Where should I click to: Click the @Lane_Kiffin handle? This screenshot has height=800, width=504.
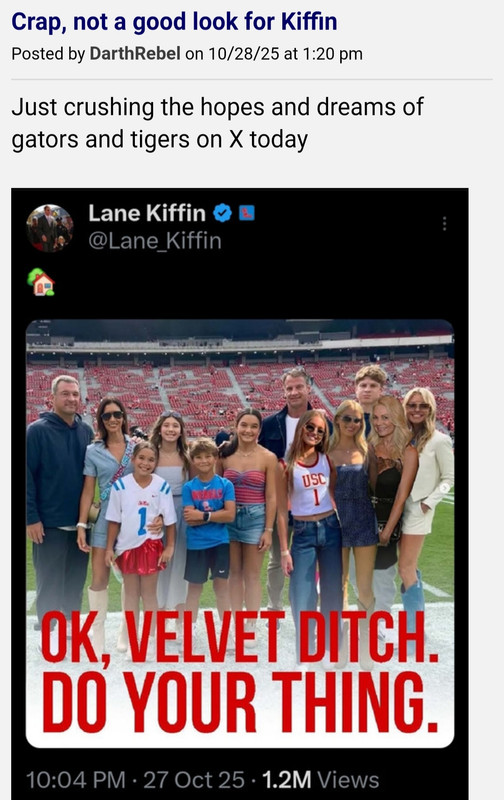[155, 240]
